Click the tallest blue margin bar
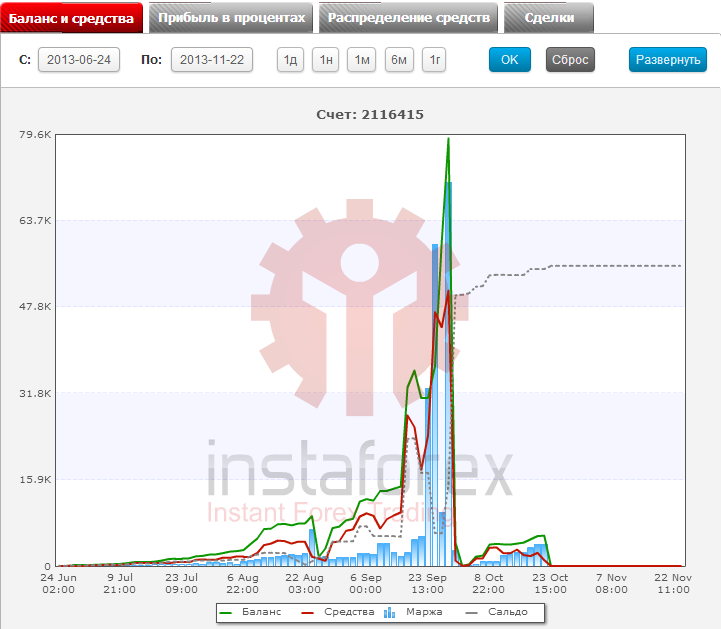 (x=449, y=373)
